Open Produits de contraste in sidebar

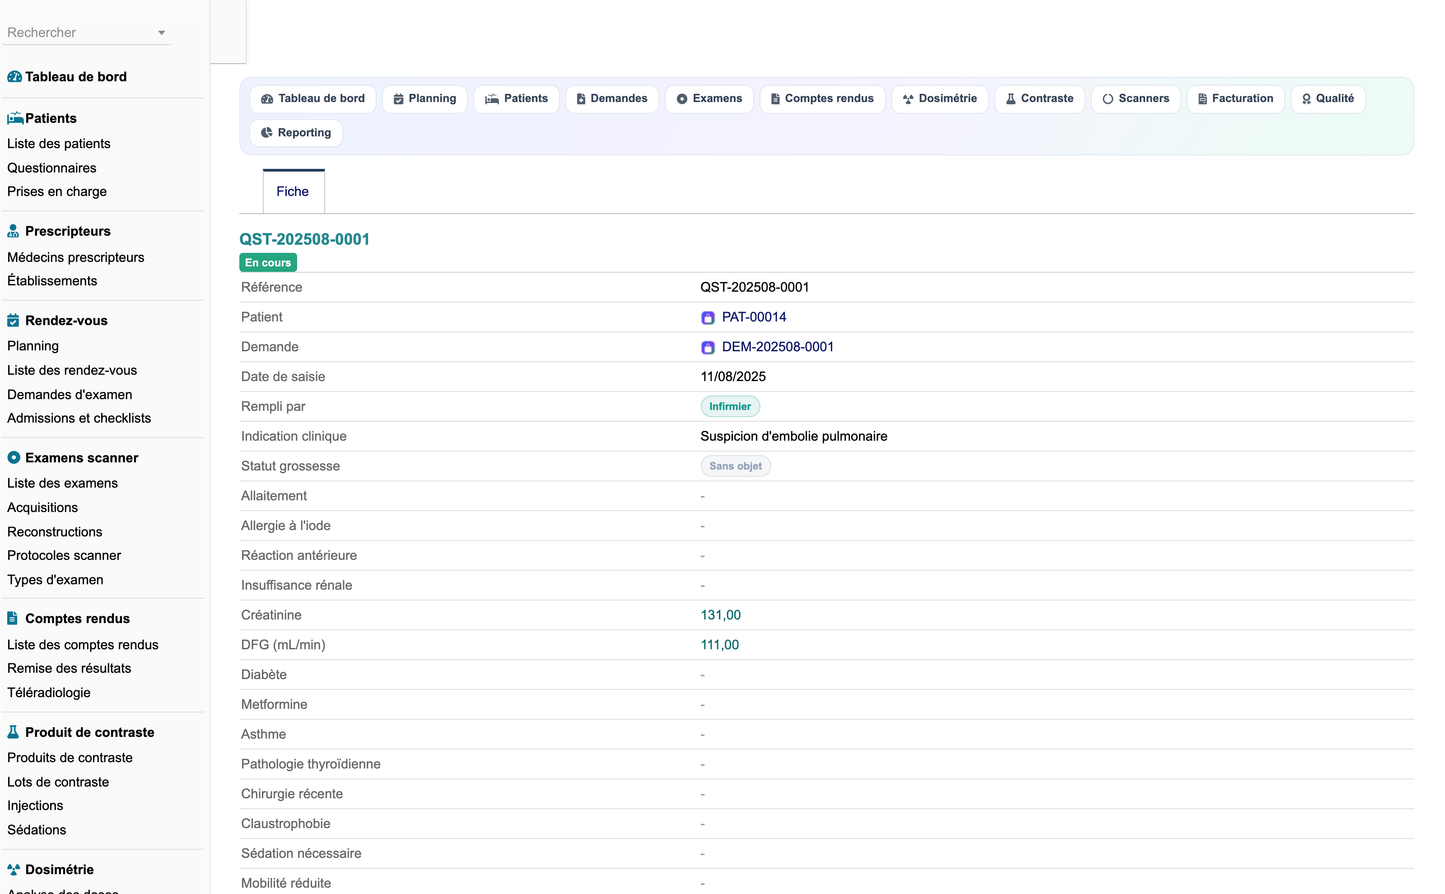coord(70,758)
